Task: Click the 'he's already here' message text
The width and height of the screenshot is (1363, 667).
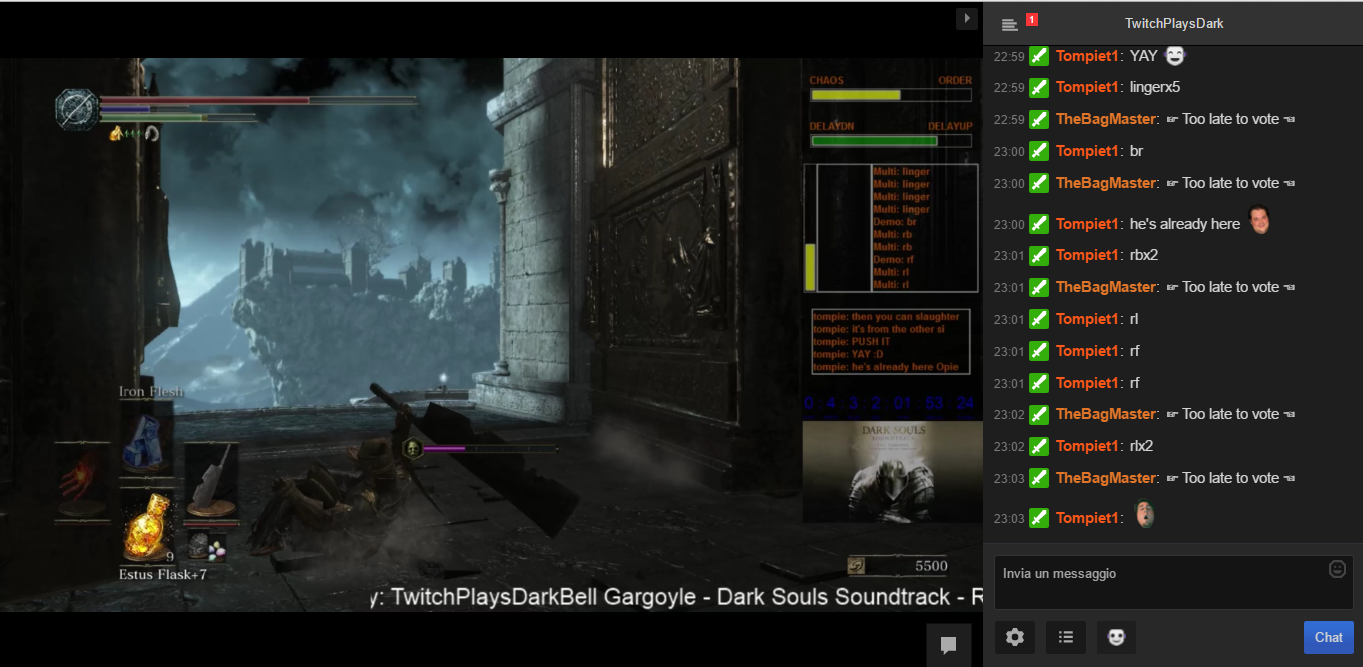Action: coord(1185,224)
